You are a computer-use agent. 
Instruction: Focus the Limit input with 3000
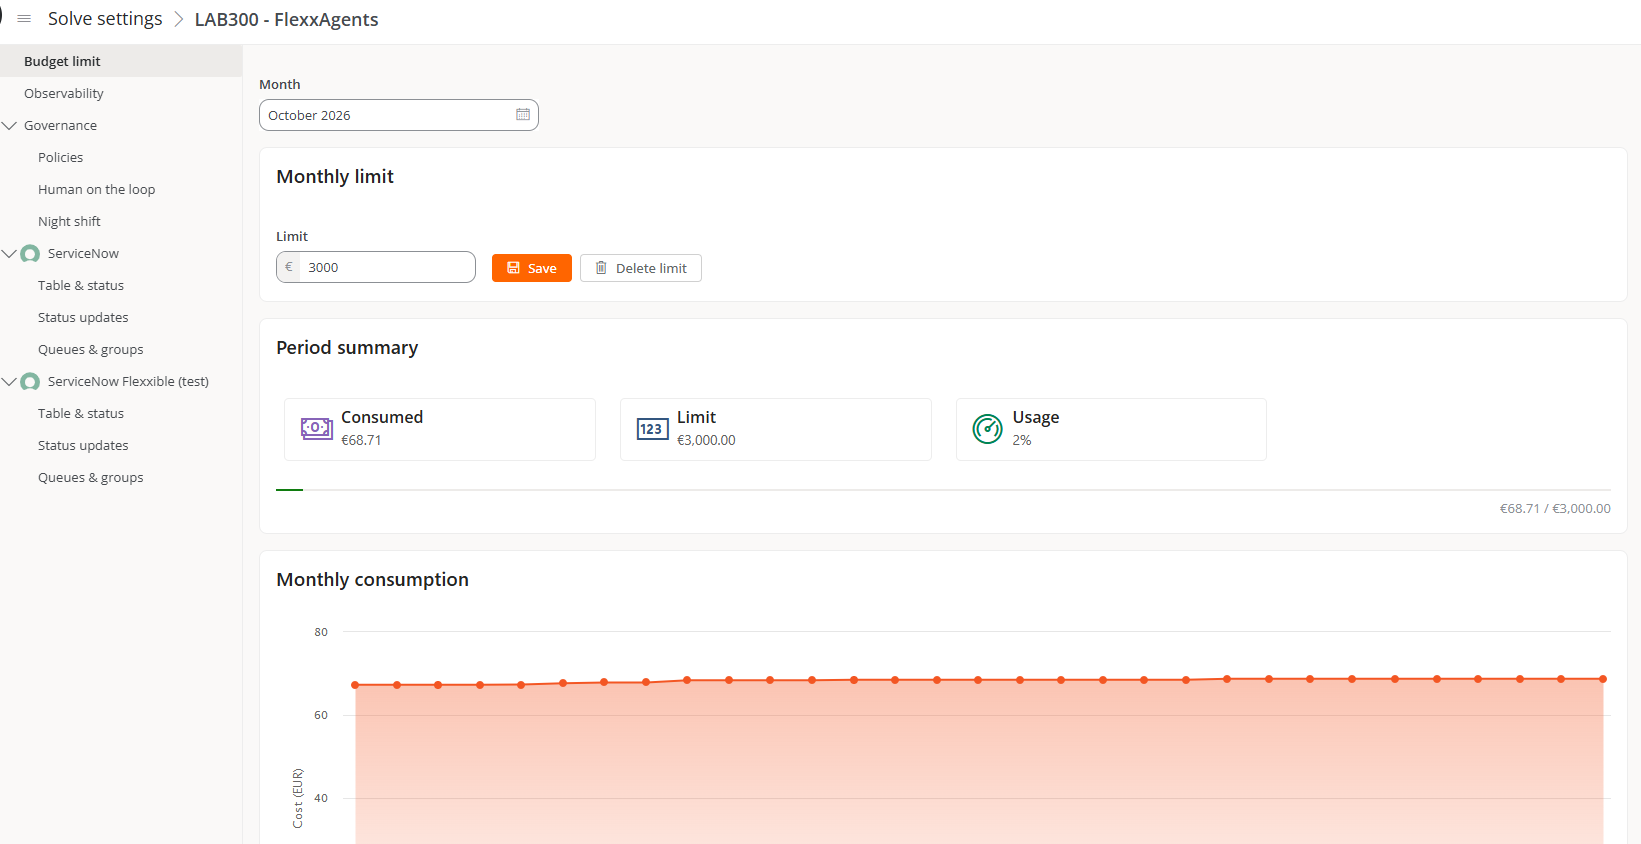pos(376,267)
